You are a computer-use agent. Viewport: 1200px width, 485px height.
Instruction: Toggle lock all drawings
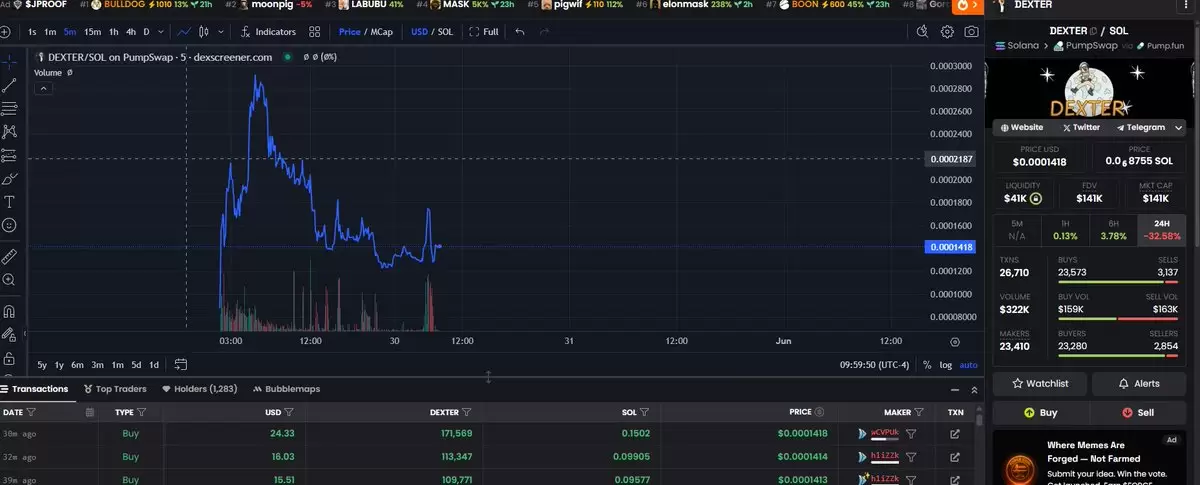[9, 358]
